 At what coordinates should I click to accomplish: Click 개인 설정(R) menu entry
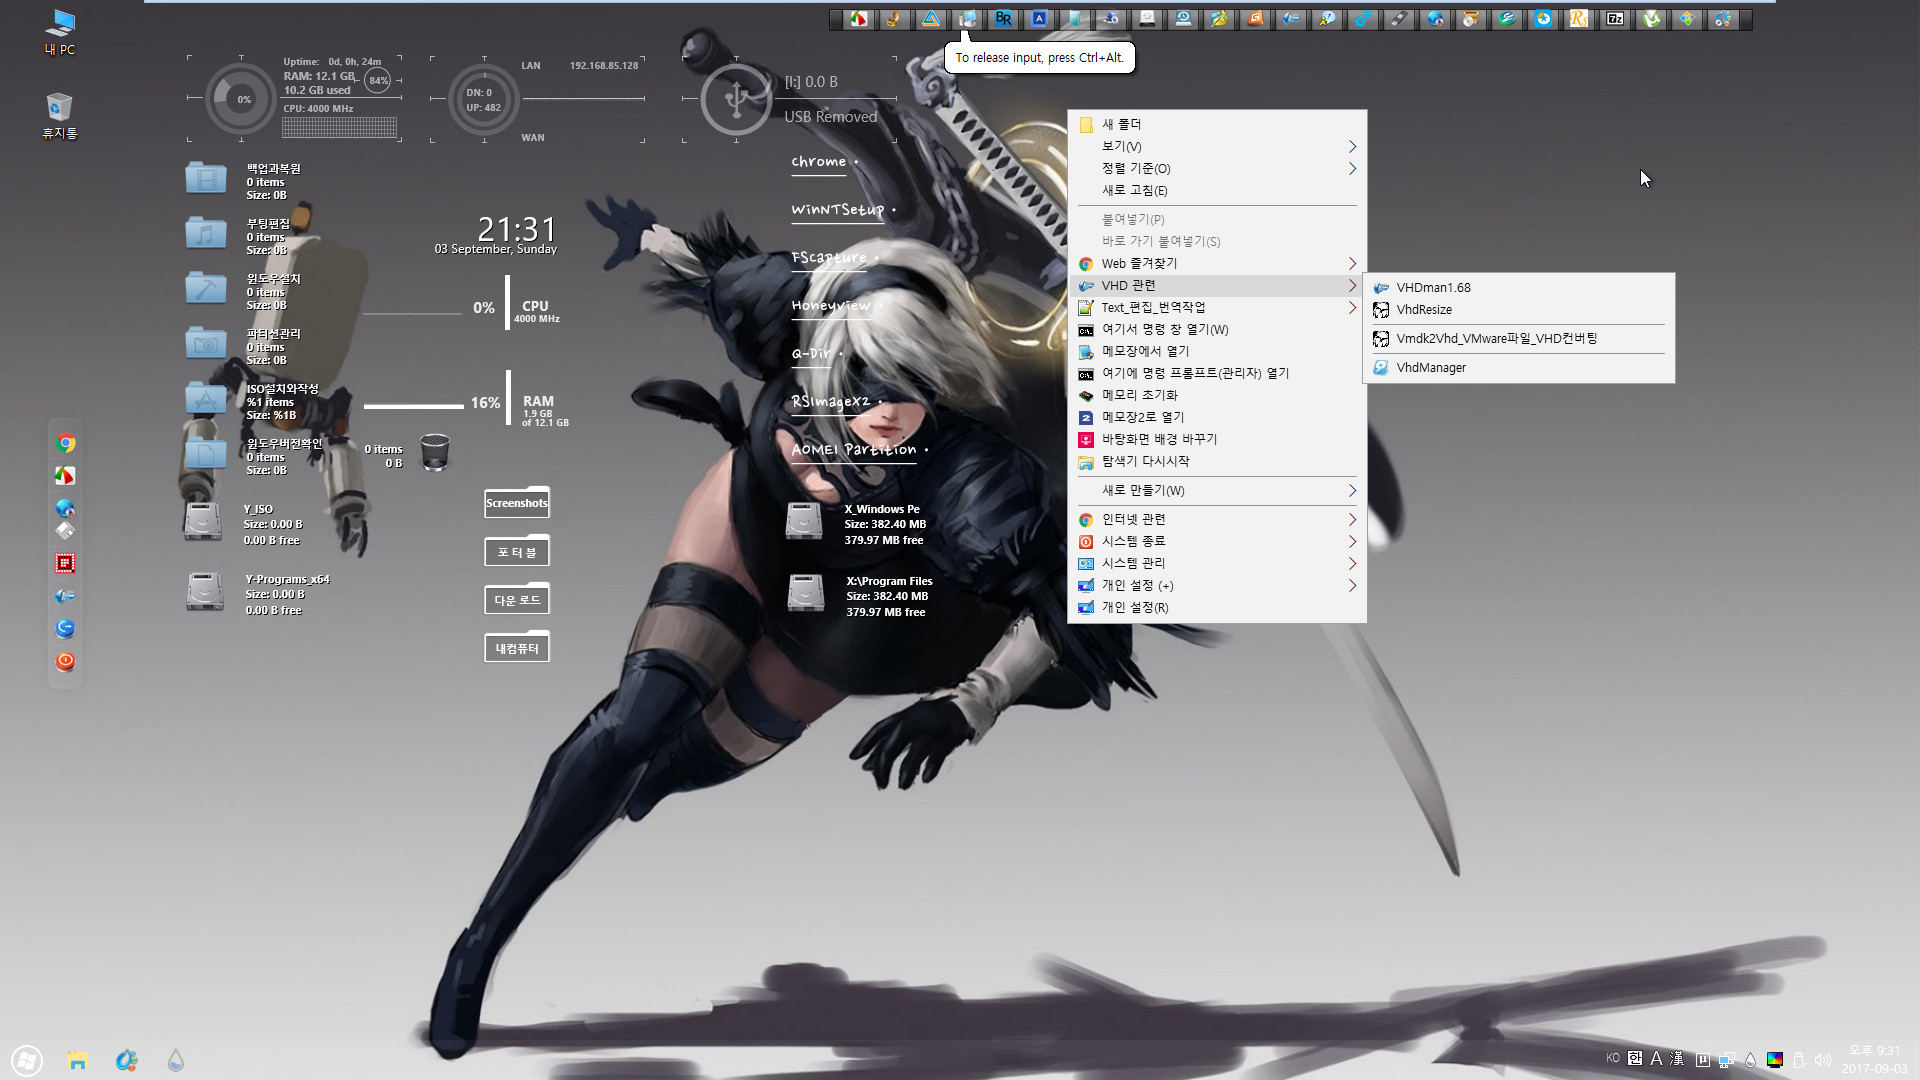(1217, 608)
